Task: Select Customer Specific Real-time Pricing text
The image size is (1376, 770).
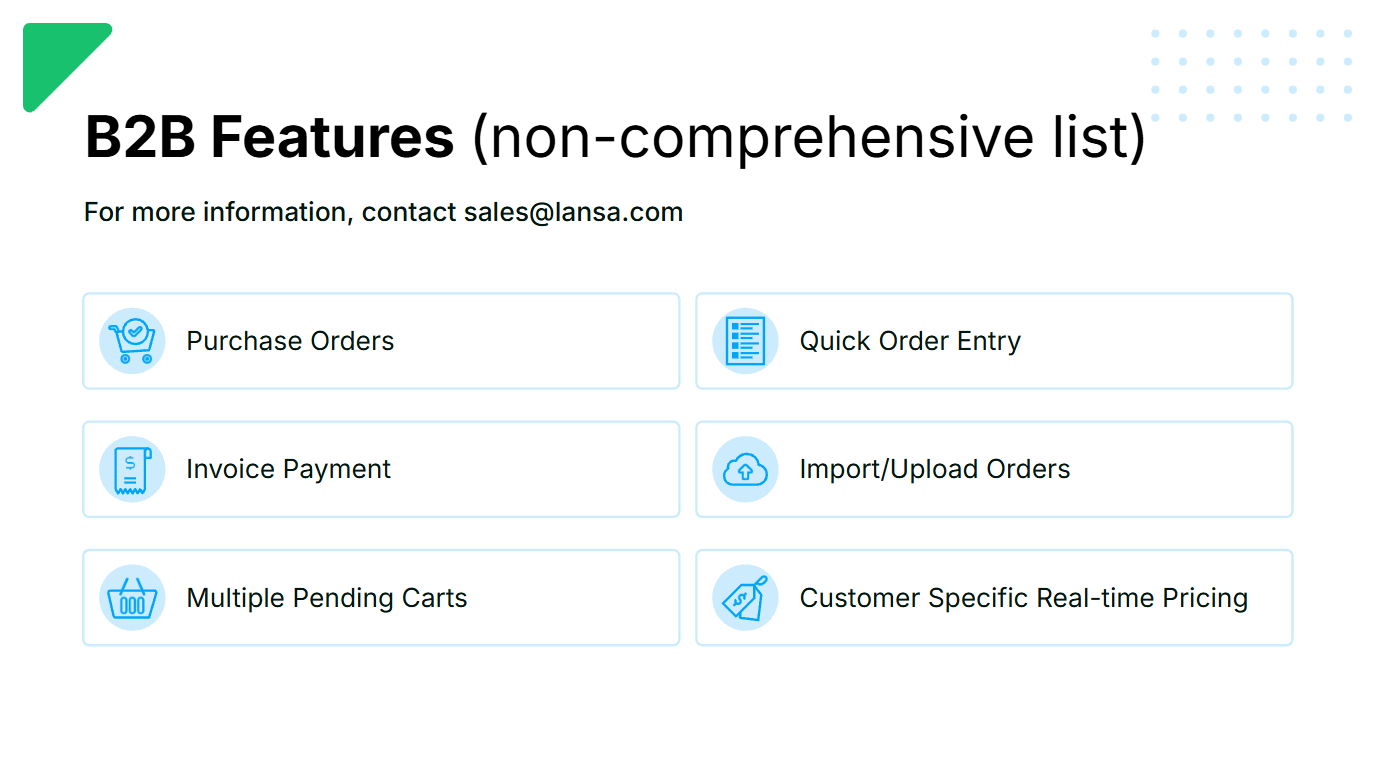Action: [x=1023, y=598]
